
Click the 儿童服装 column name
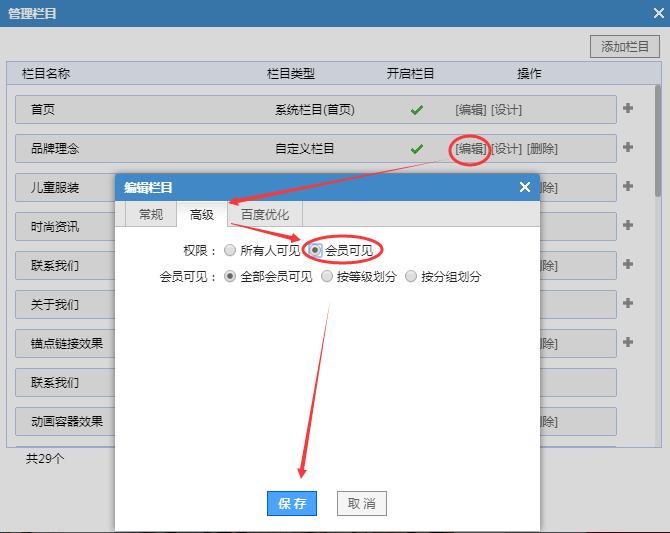click(x=55, y=188)
